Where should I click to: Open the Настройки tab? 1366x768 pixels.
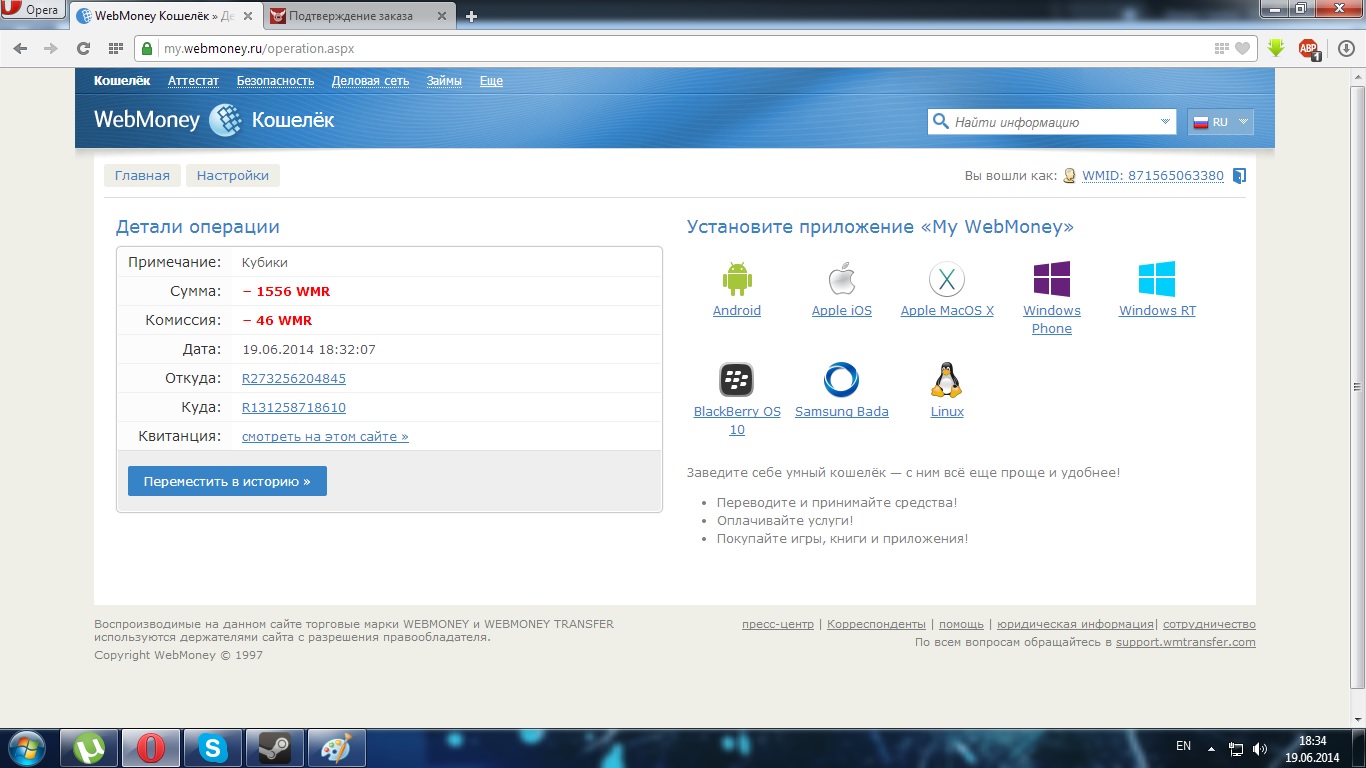click(233, 175)
